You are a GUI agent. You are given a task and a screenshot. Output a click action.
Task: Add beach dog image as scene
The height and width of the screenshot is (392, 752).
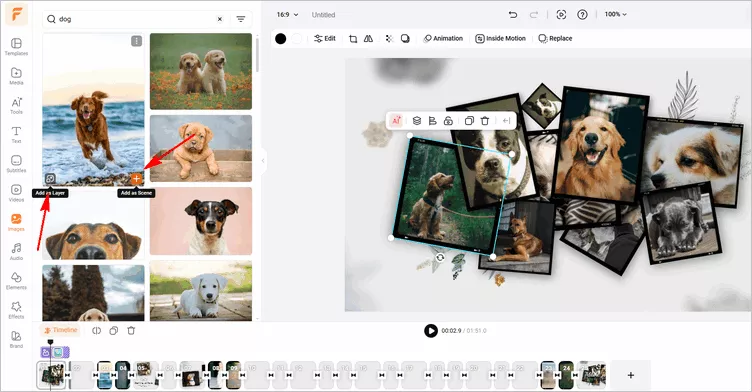137,179
